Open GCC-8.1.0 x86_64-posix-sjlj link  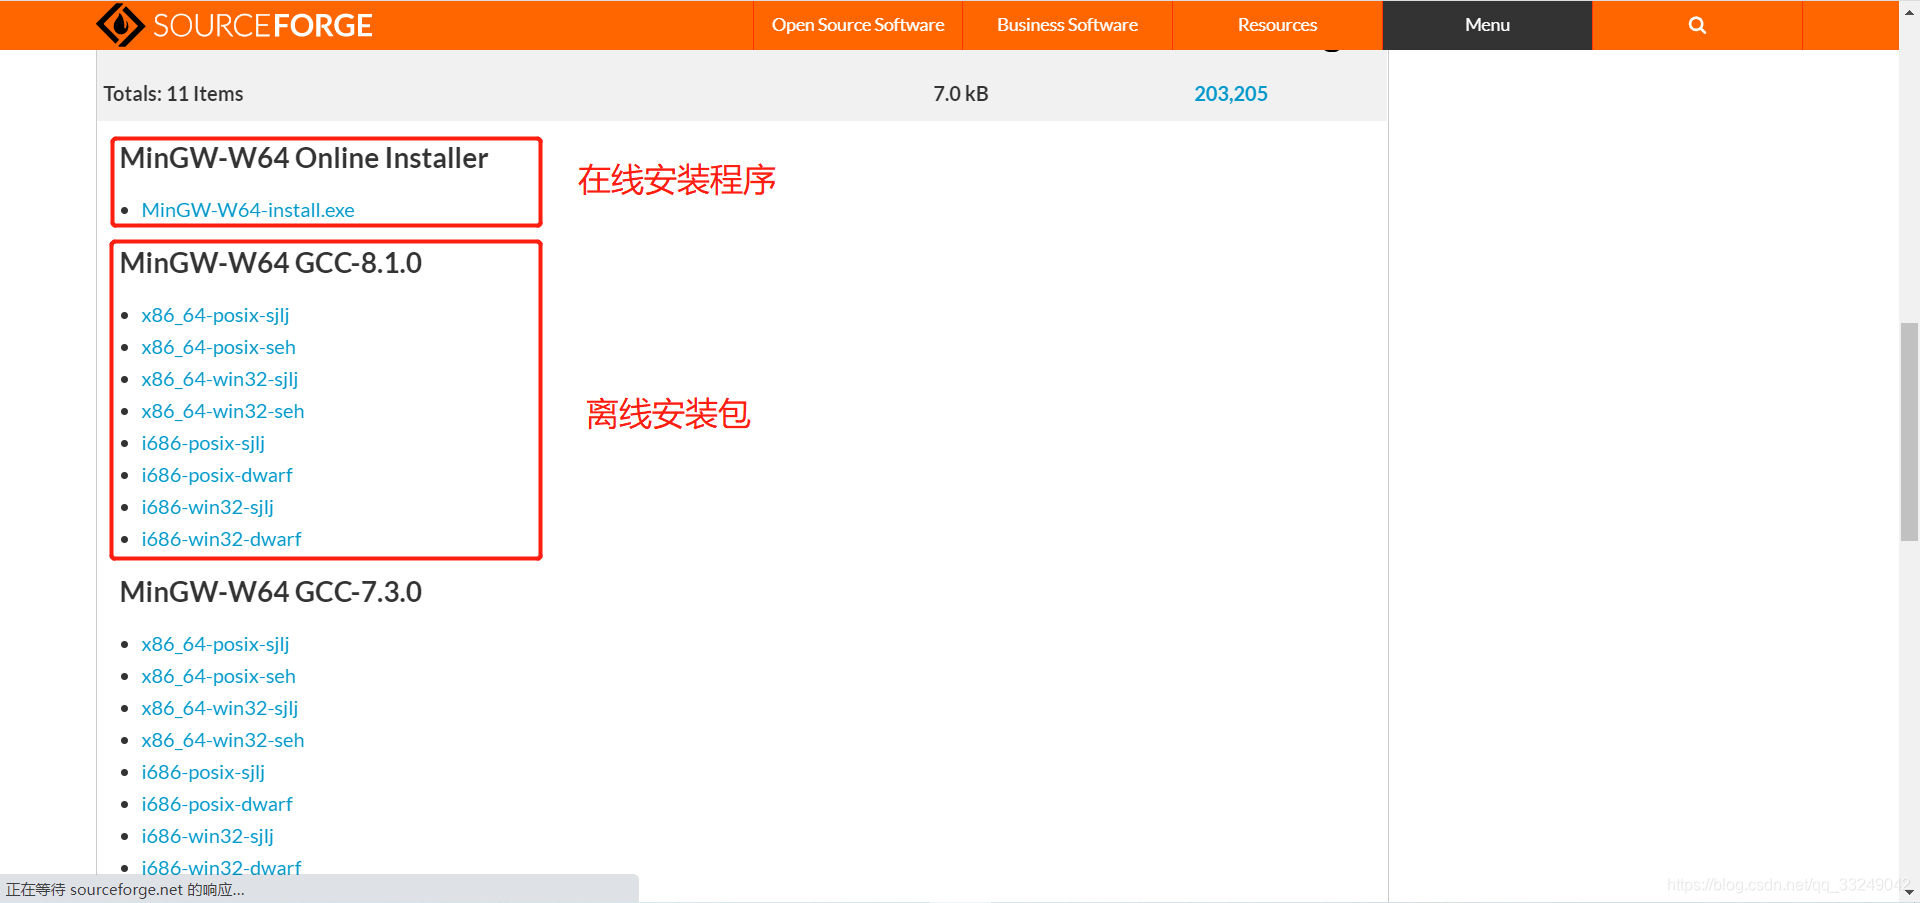[215, 315]
